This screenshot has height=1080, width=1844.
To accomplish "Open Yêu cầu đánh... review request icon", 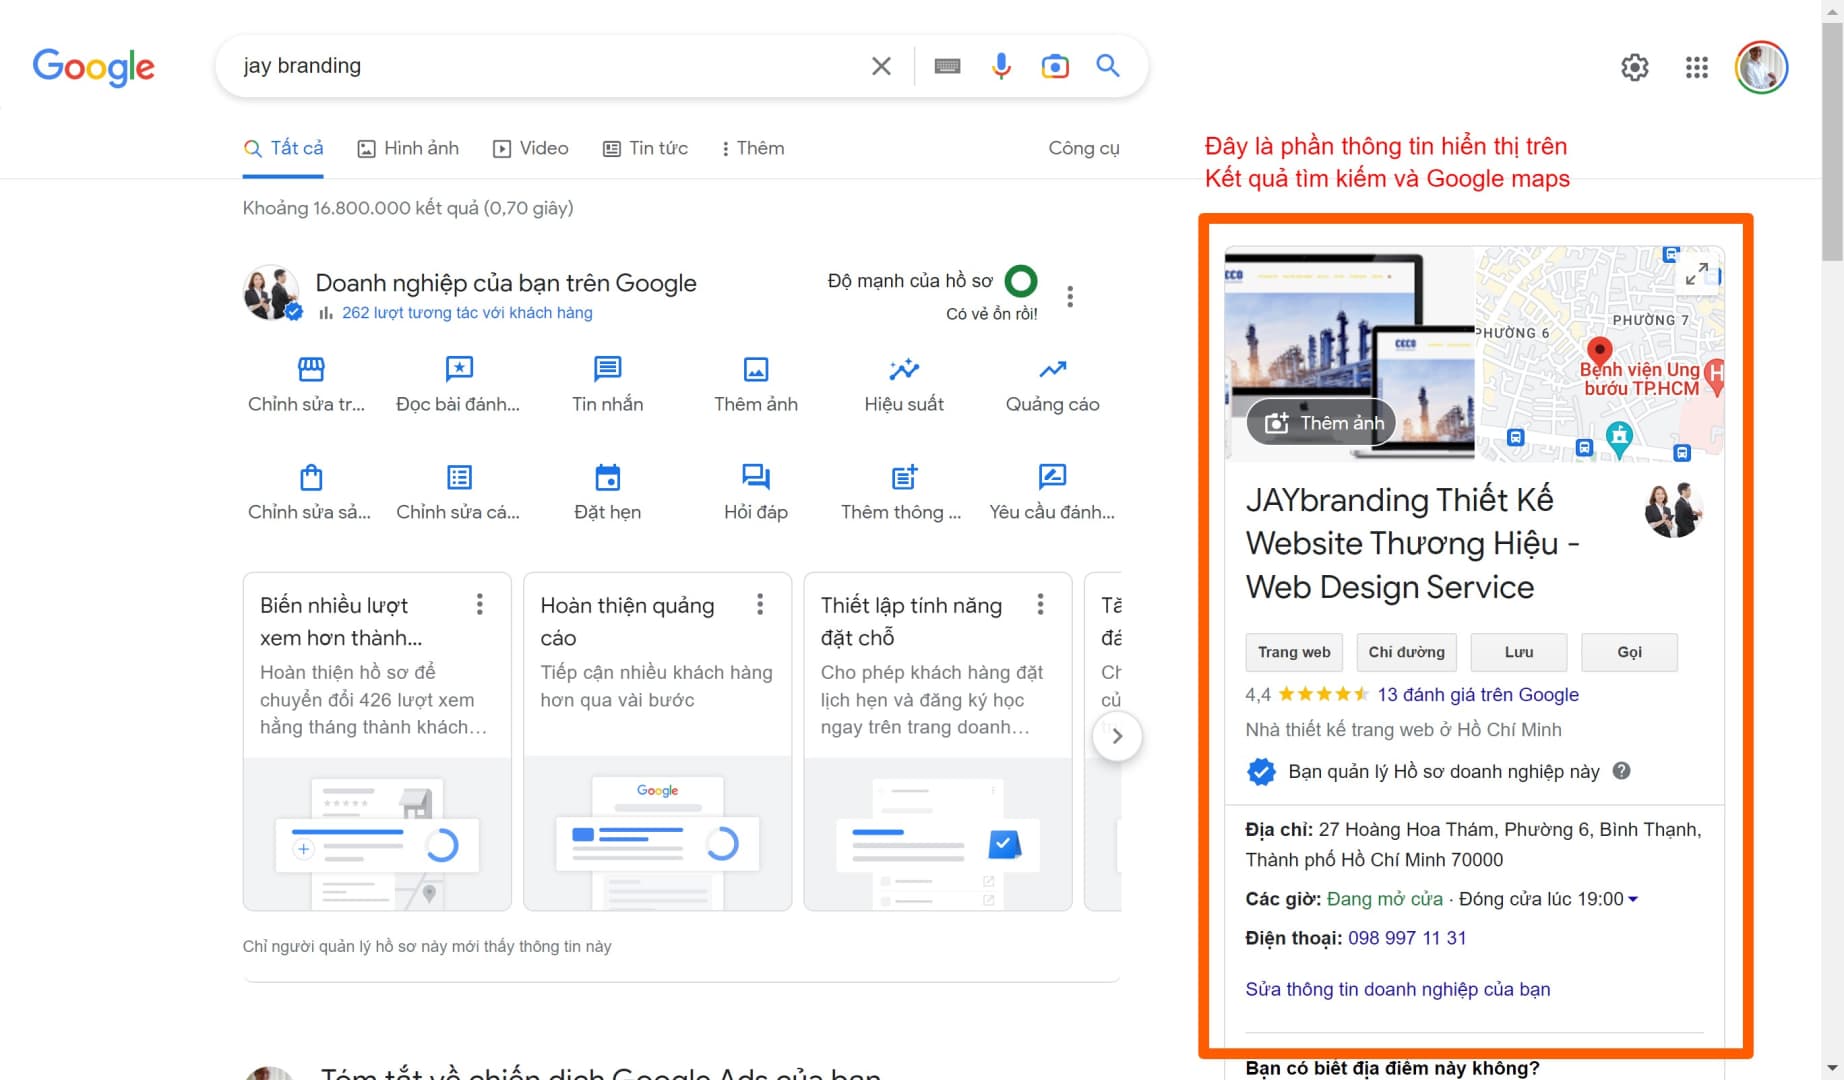I will point(1052,477).
